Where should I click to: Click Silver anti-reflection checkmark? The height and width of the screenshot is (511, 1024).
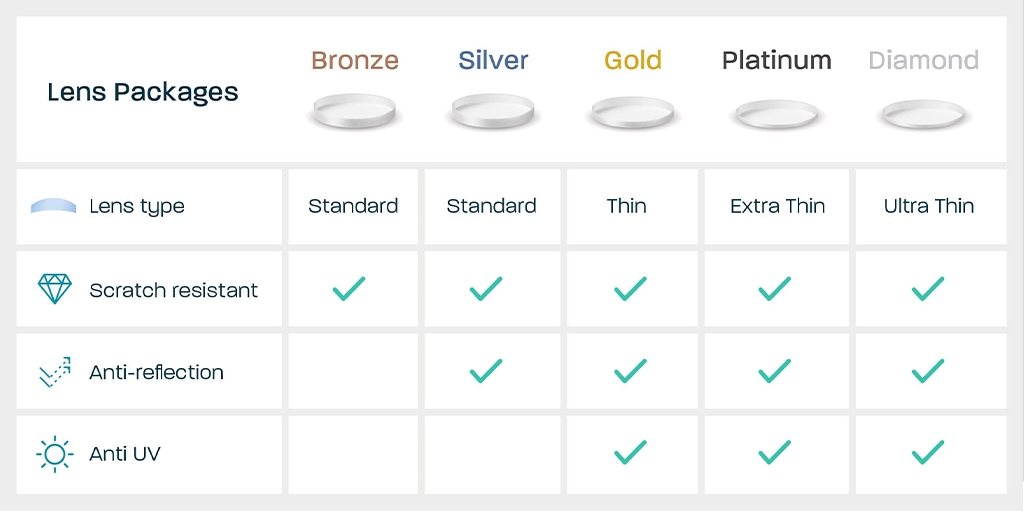point(486,371)
